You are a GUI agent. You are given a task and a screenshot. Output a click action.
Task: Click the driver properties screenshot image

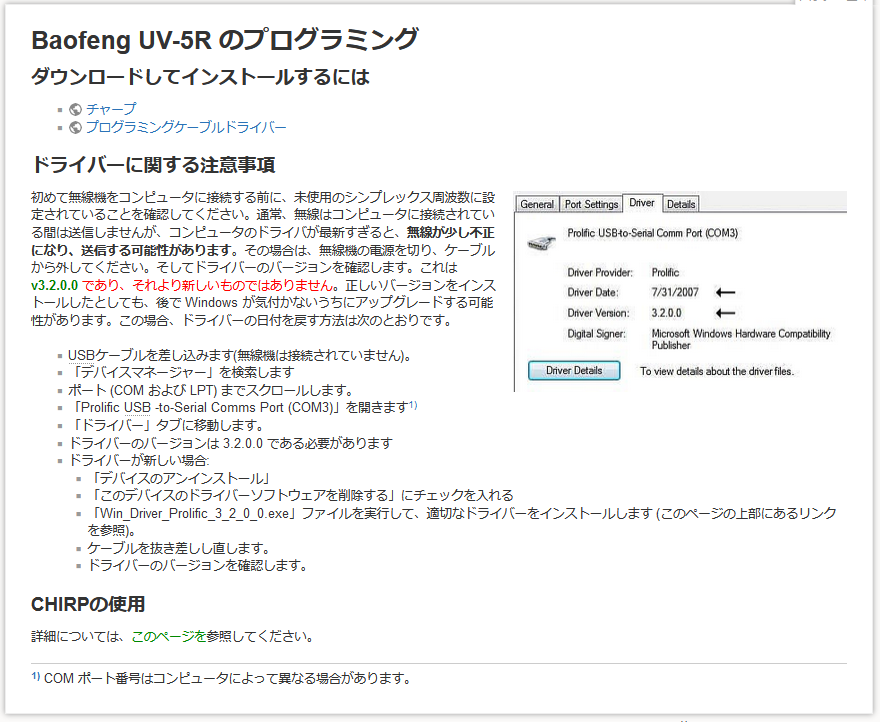[x=680, y=291]
